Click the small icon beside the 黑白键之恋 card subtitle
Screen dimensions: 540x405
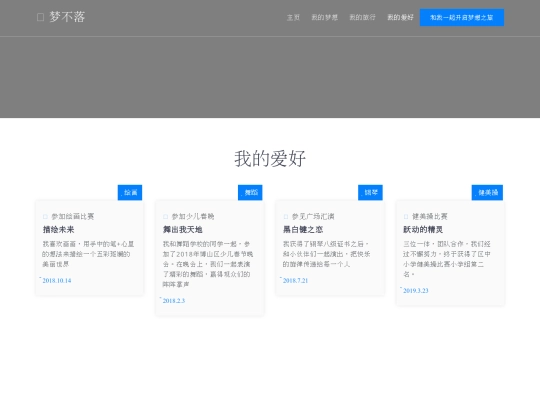point(285,217)
